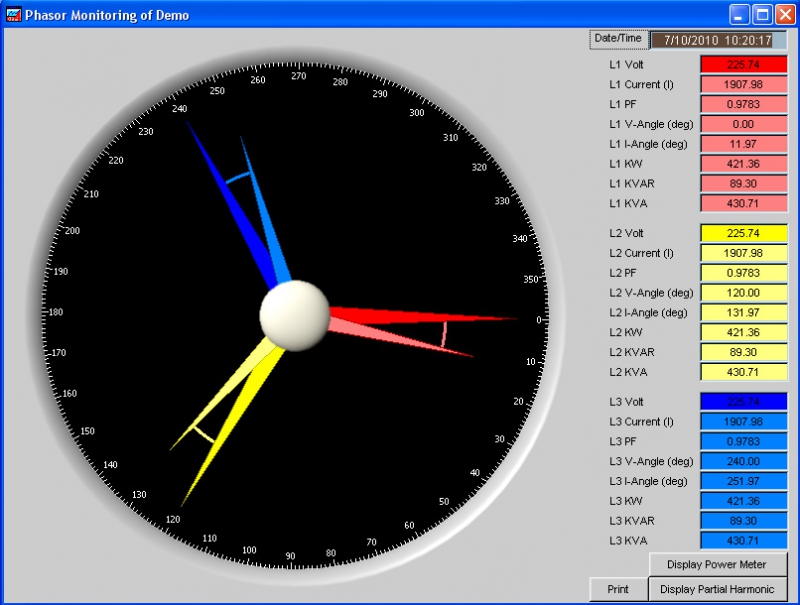Select the L2 V-Angle value 120.00

(743, 293)
